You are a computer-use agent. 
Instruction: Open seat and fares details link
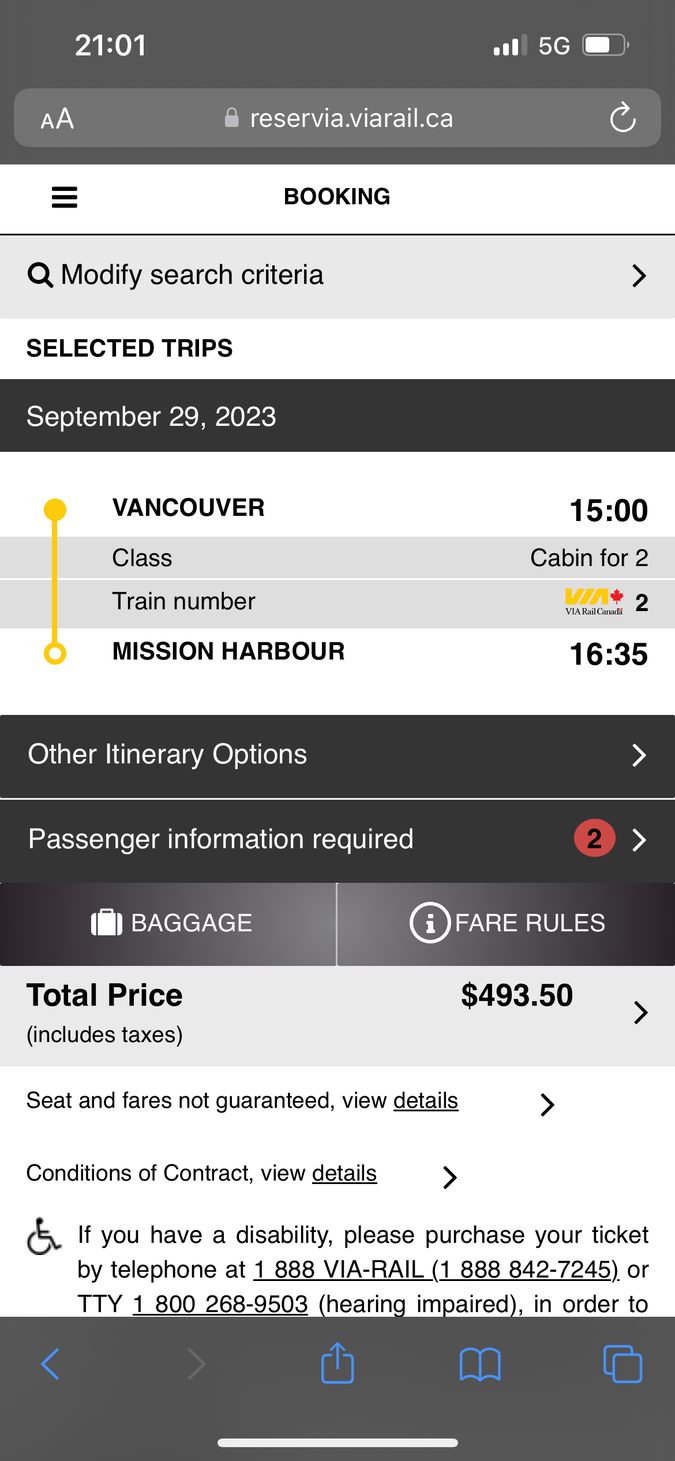pos(425,1101)
